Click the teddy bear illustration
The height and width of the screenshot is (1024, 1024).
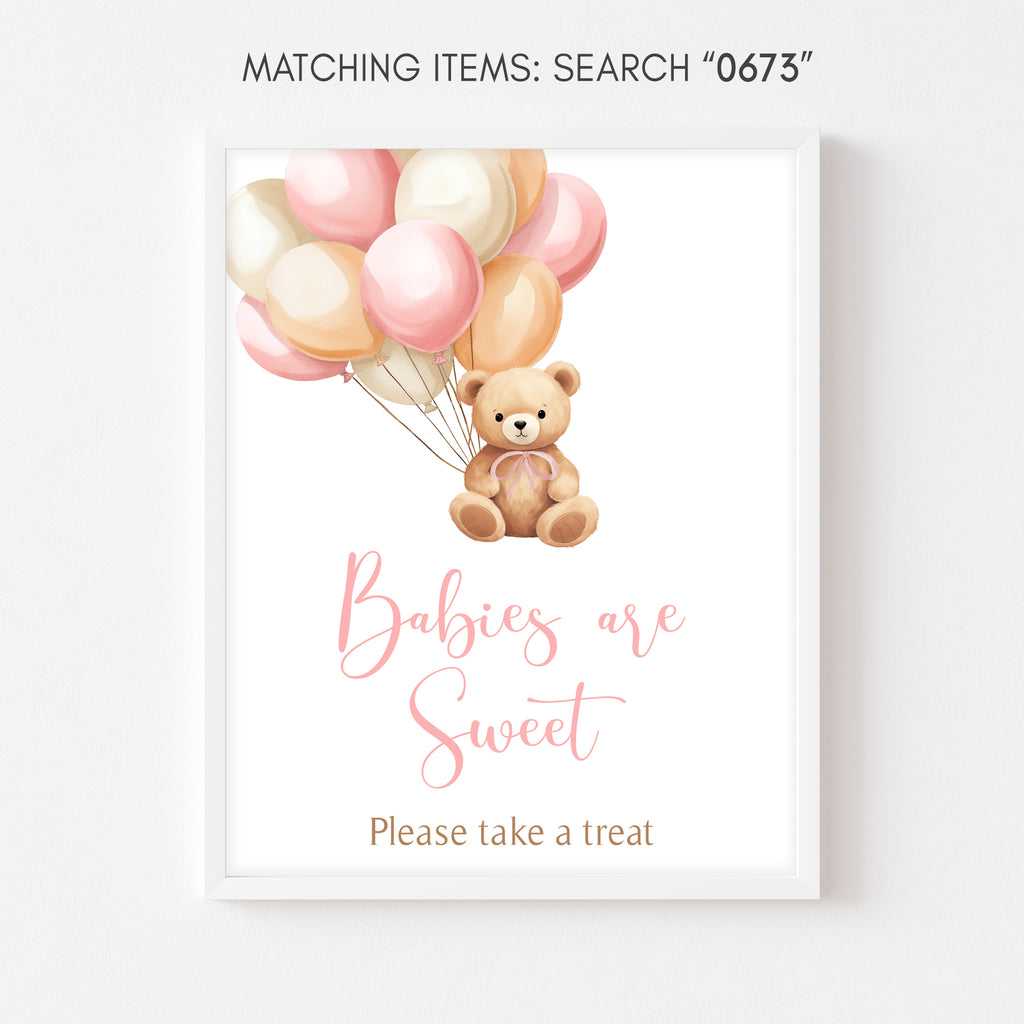[x=523, y=455]
